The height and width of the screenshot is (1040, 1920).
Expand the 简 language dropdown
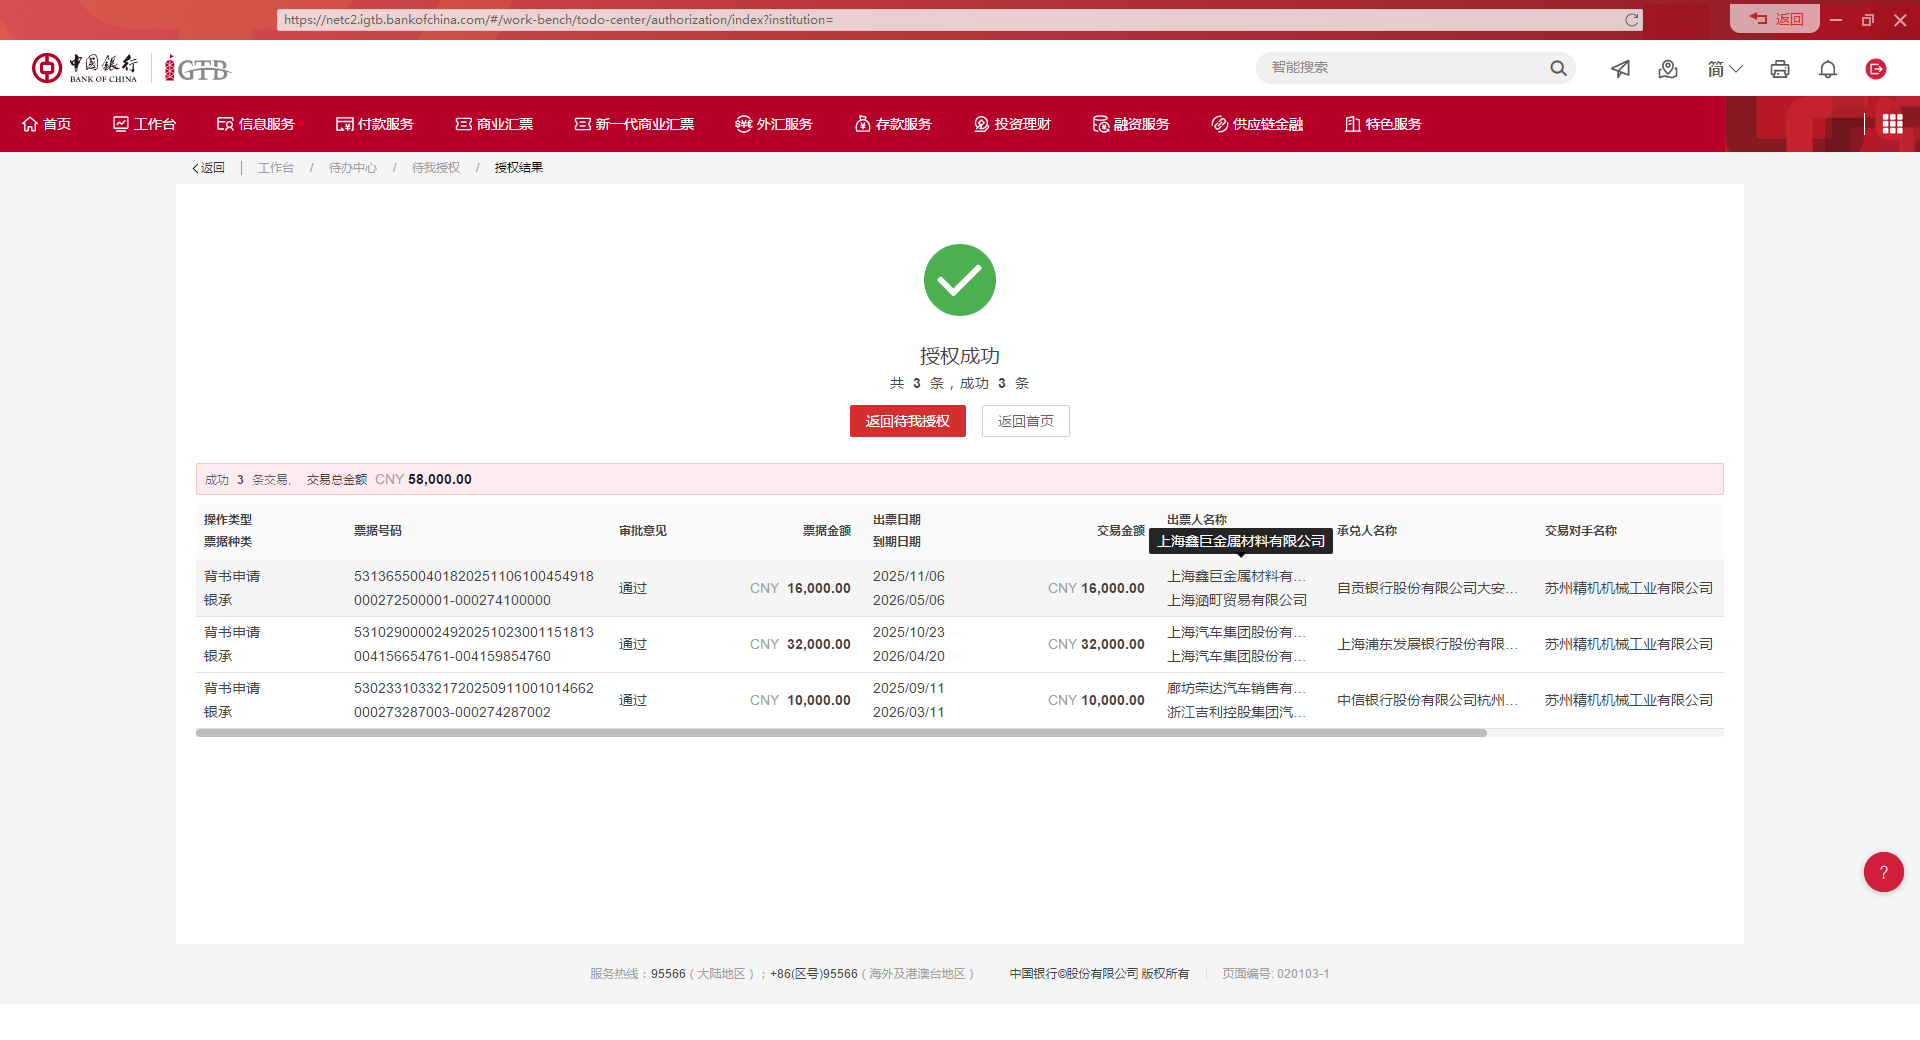pos(1725,68)
